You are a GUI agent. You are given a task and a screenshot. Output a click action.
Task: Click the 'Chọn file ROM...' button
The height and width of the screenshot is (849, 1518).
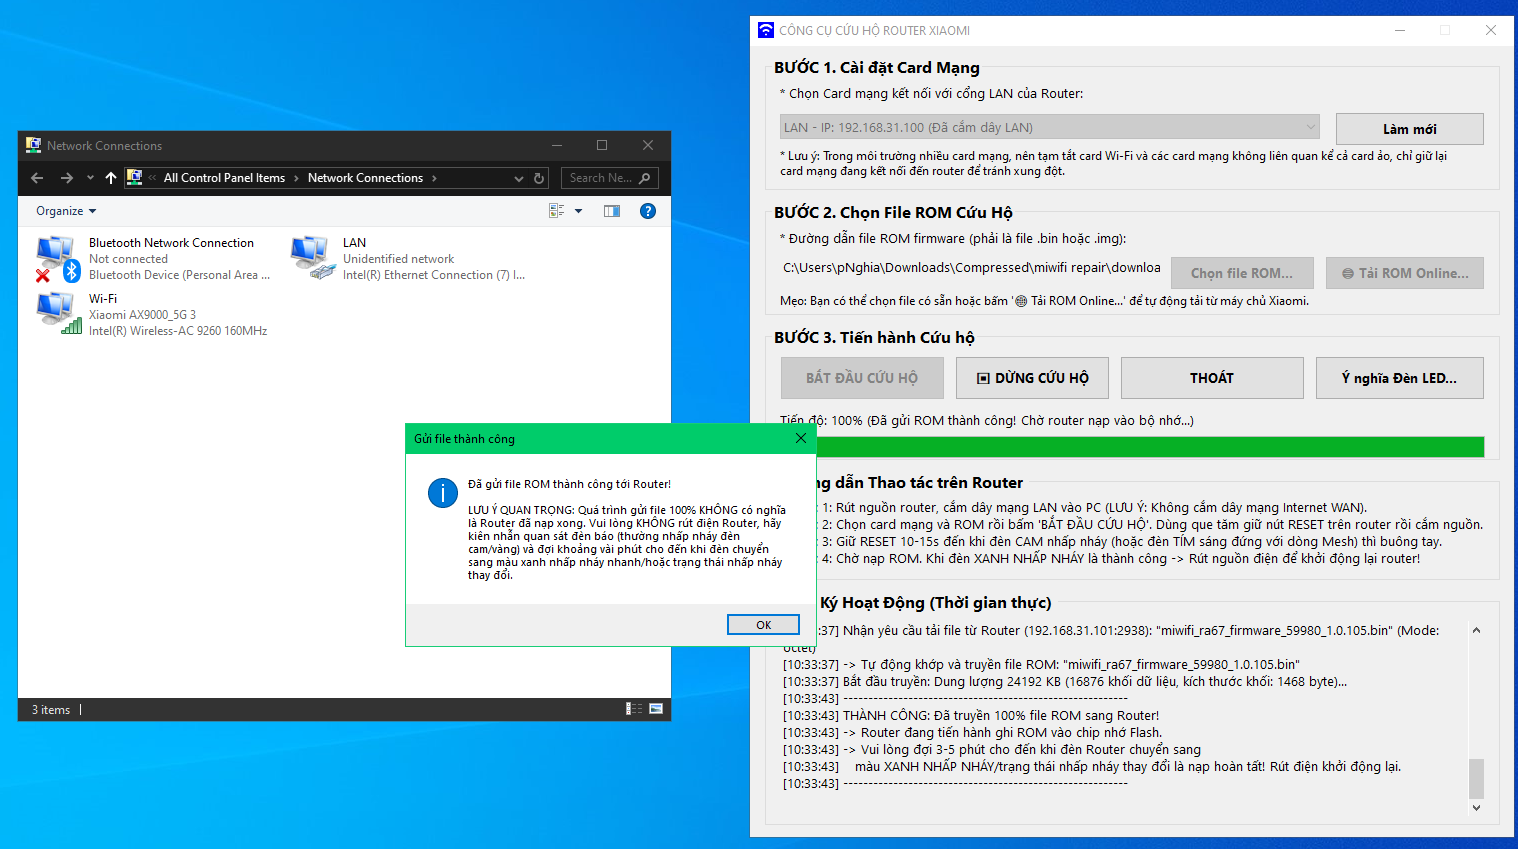(1242, 273)
